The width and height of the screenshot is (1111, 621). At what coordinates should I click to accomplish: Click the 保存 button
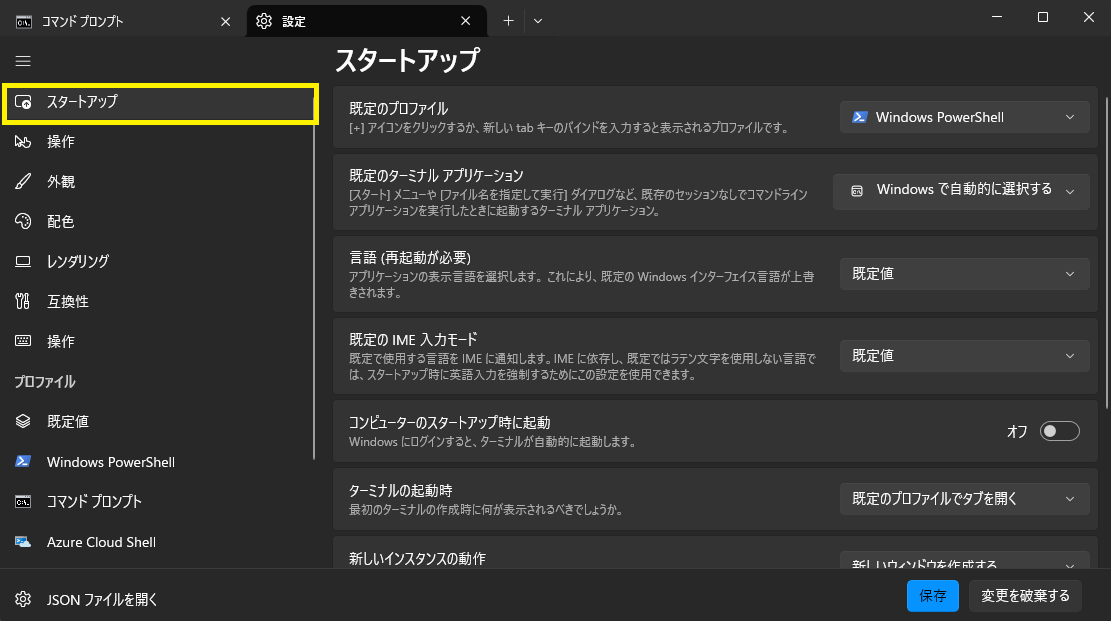coord(932,596)
